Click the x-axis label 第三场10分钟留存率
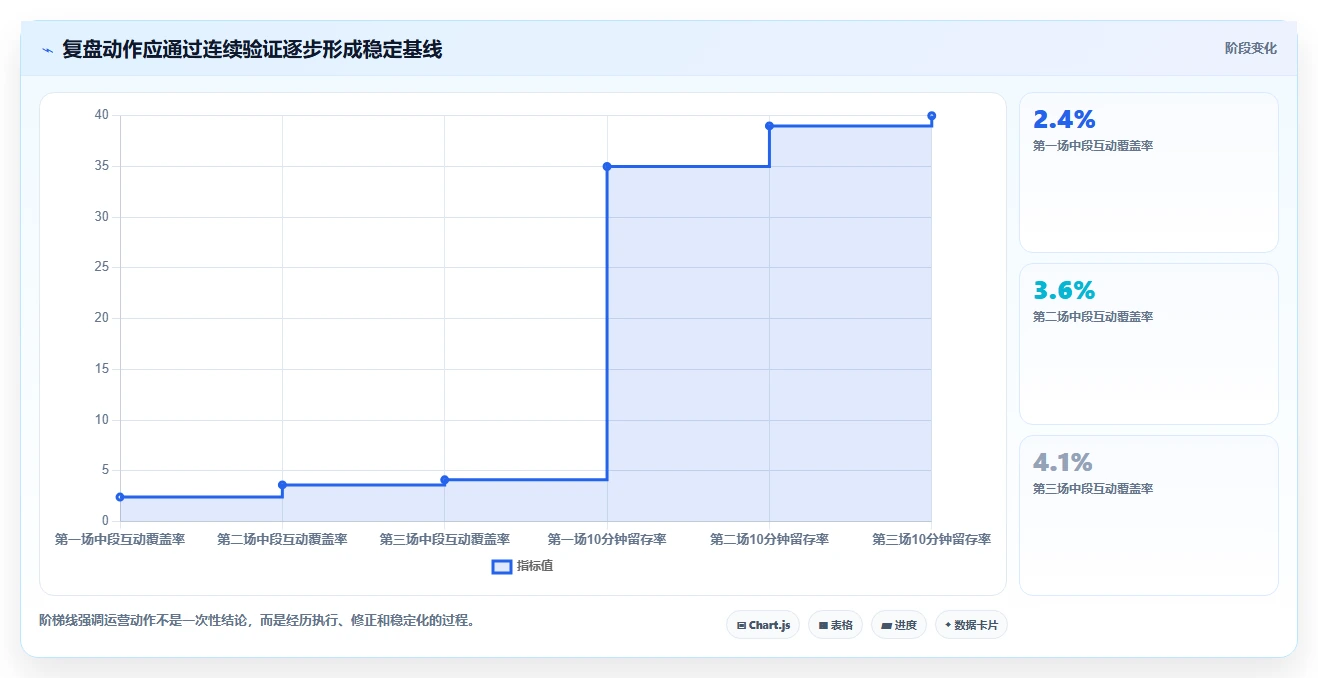 (x=931, y=540)
